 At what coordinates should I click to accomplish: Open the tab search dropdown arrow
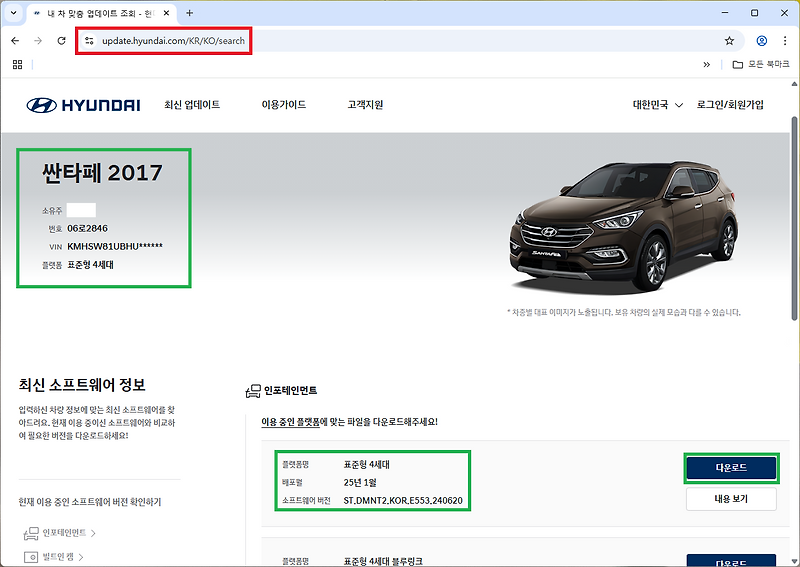tap(14, 13)
